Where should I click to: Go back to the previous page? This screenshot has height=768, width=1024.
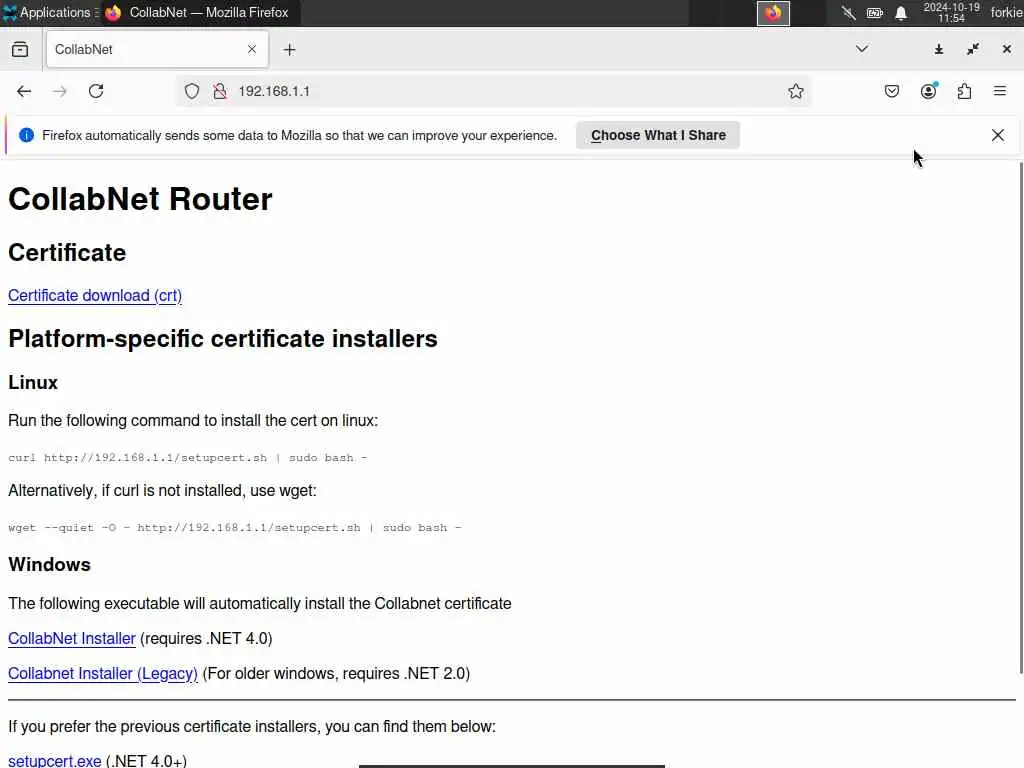24,91
